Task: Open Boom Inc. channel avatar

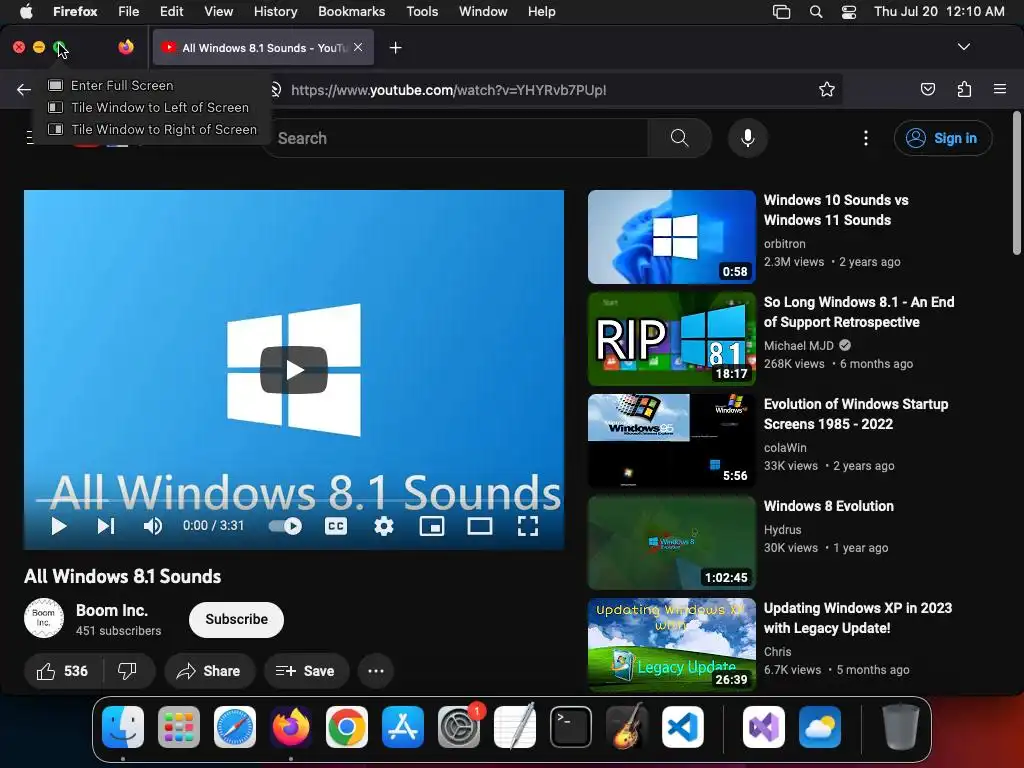Action: point(44,618)
